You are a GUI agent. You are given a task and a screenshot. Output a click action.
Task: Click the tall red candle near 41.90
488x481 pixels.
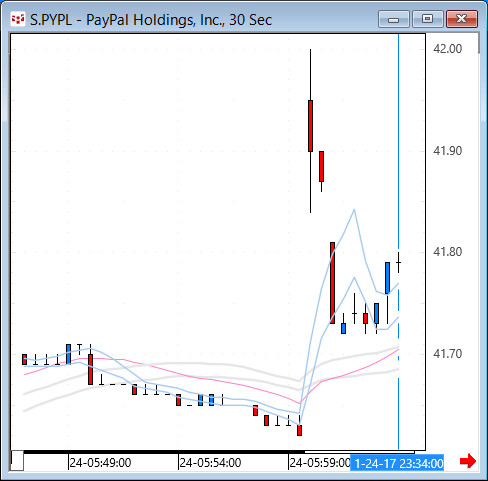pyautogui.click(x=310, y=126)
